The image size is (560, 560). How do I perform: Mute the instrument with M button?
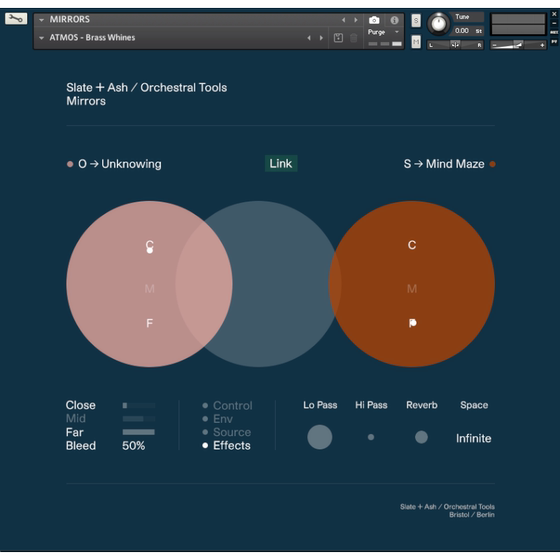point(416,42)
